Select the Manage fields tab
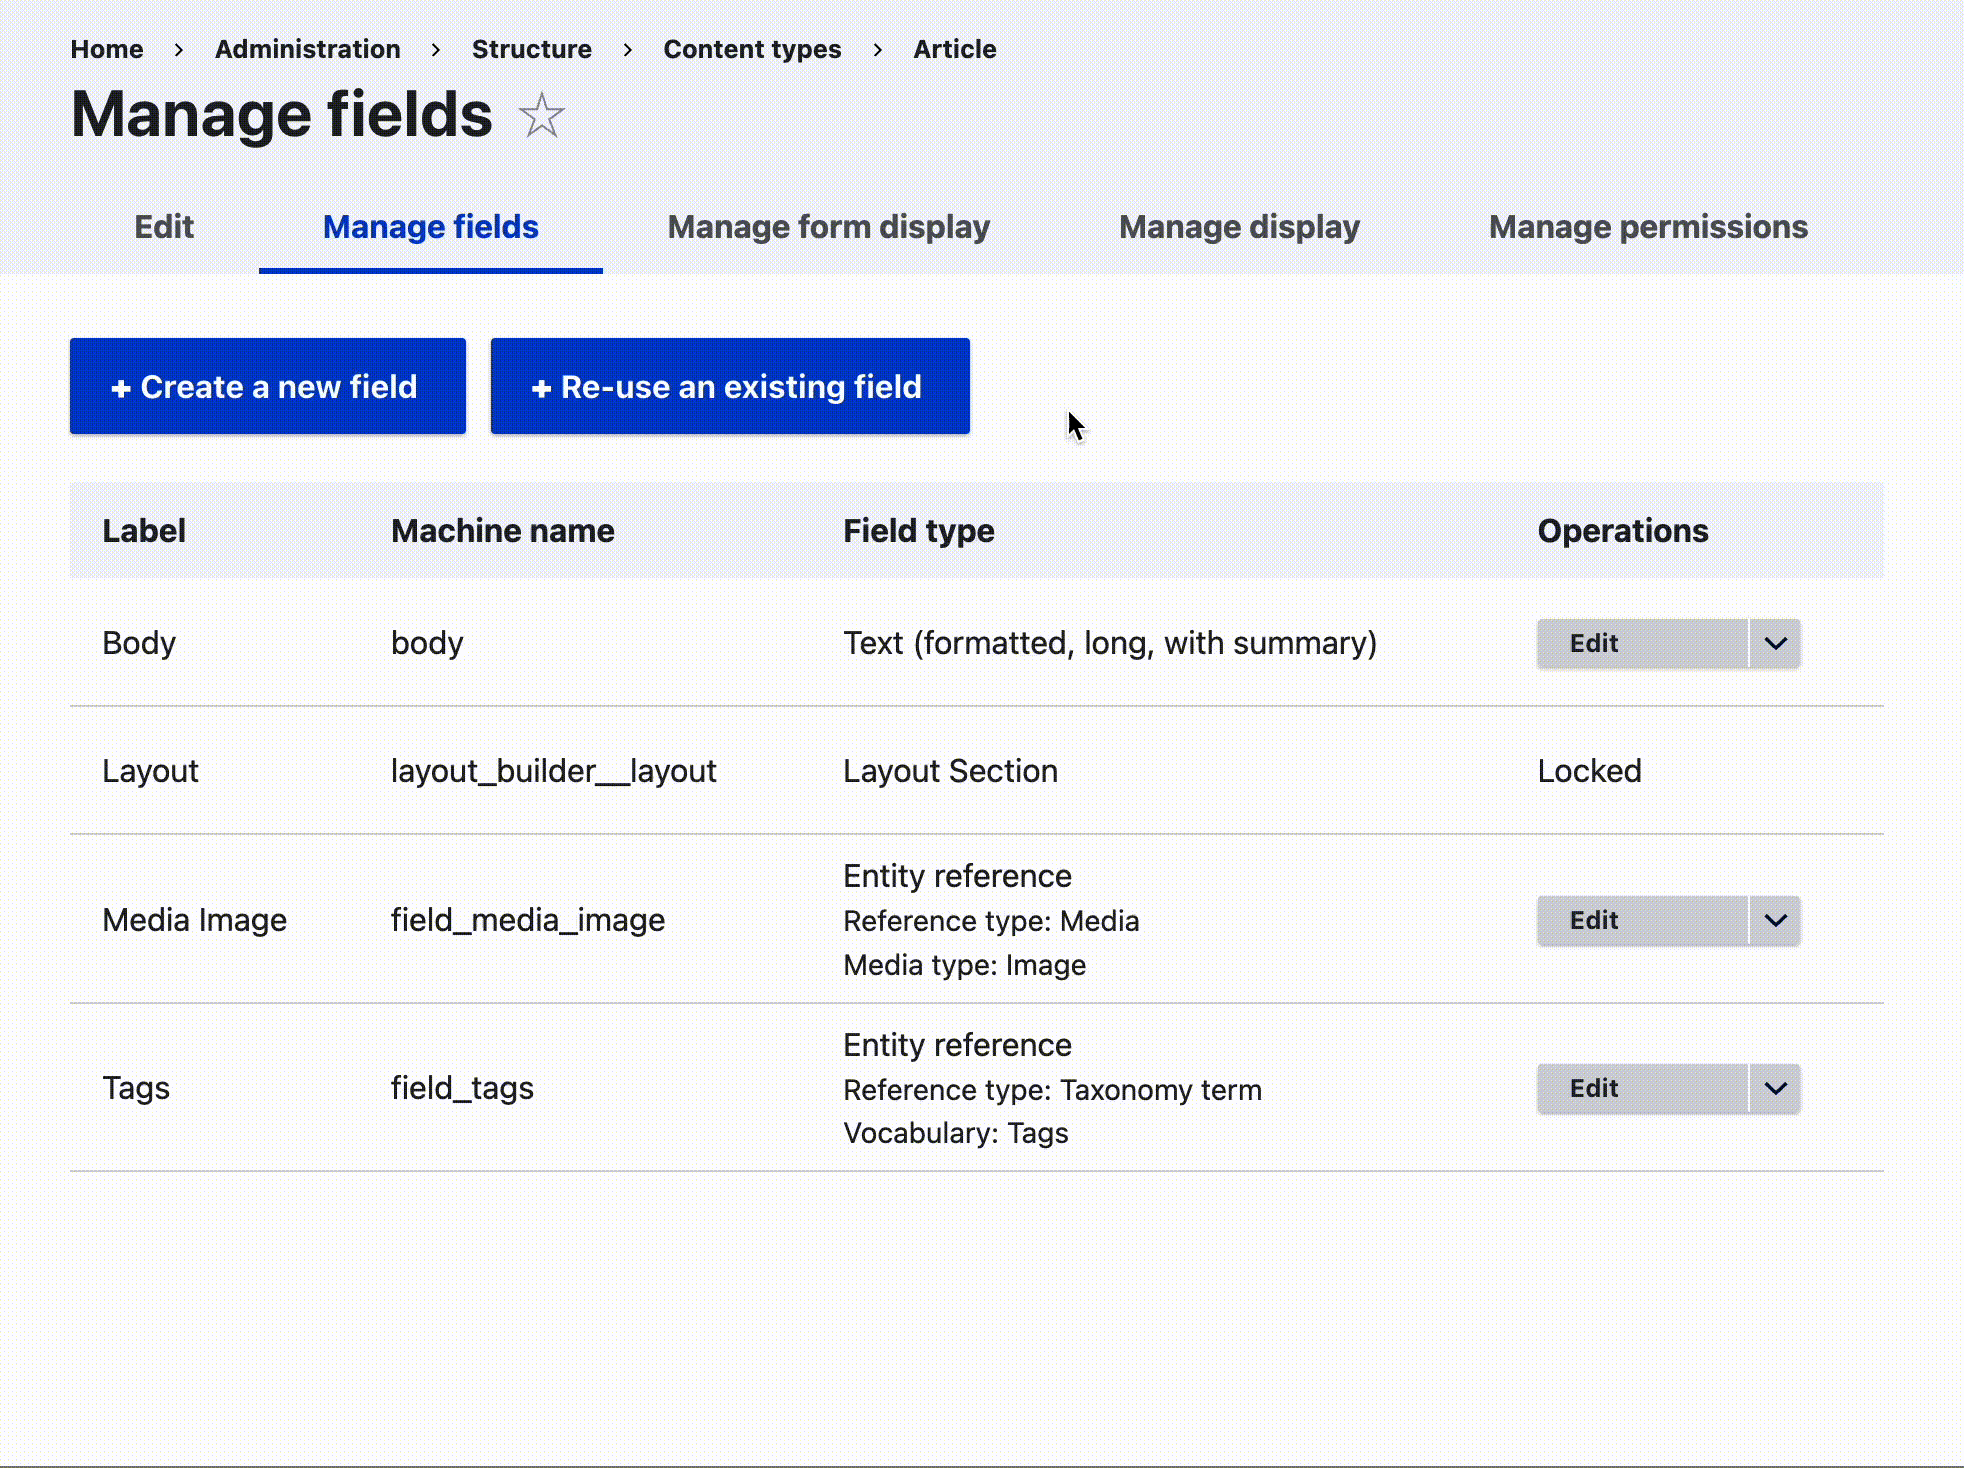Screen dimensions: 1964x1468 coord(430,227)
